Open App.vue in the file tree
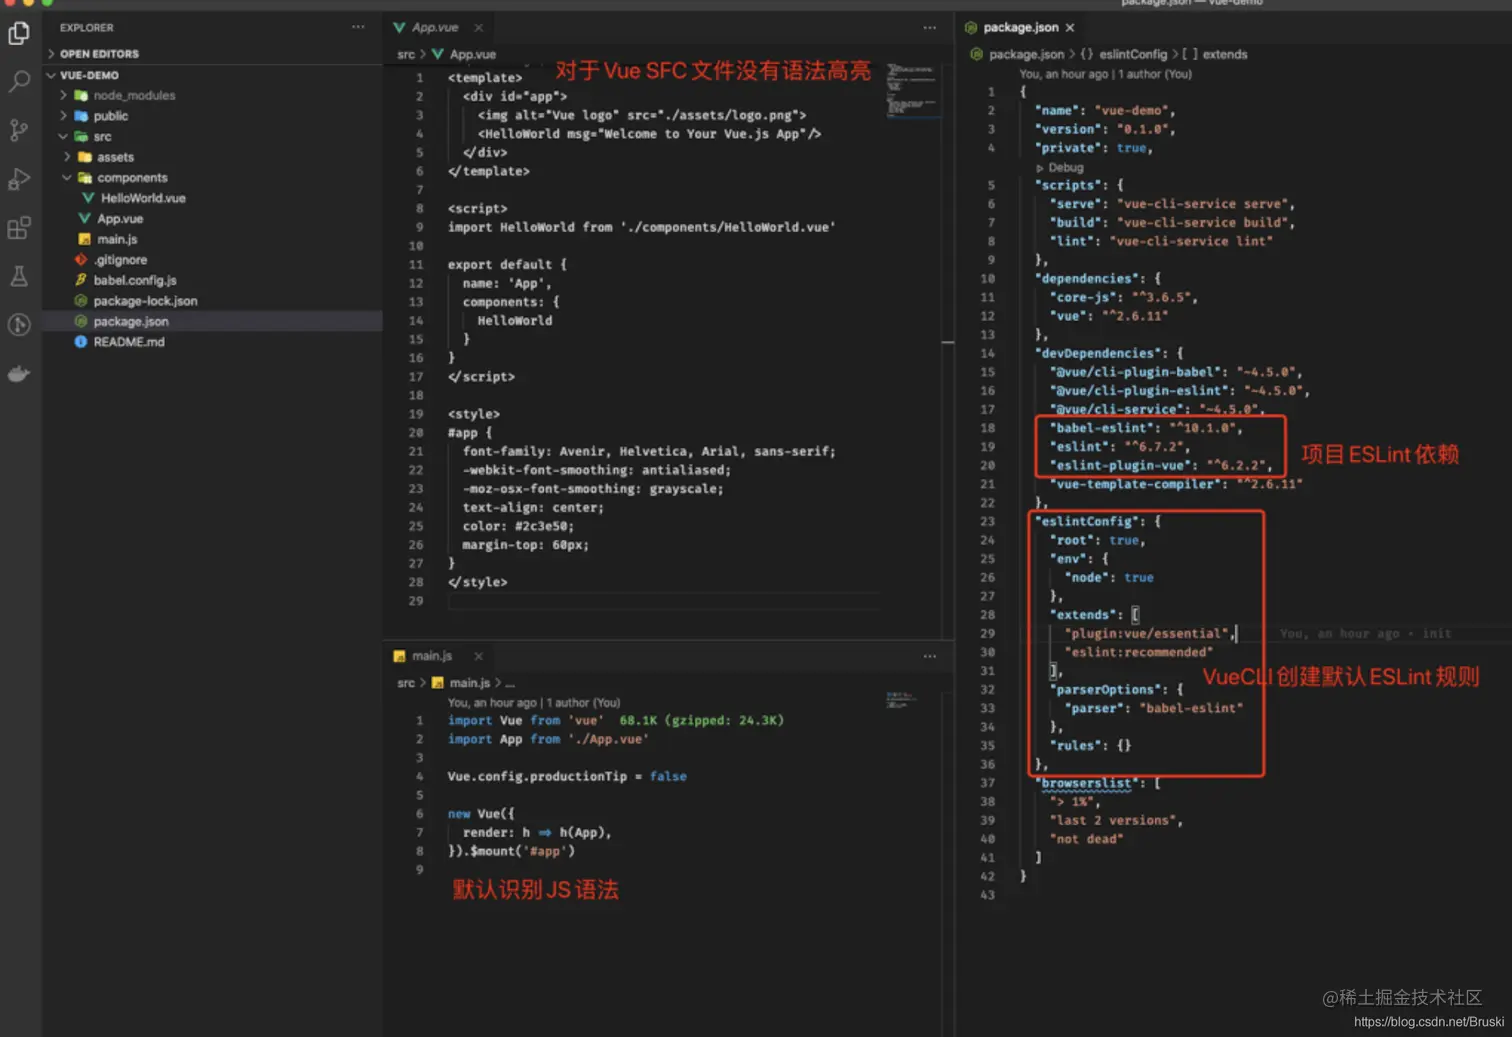This screenshot has width=1512, height=1037. [x=120, y=218]
